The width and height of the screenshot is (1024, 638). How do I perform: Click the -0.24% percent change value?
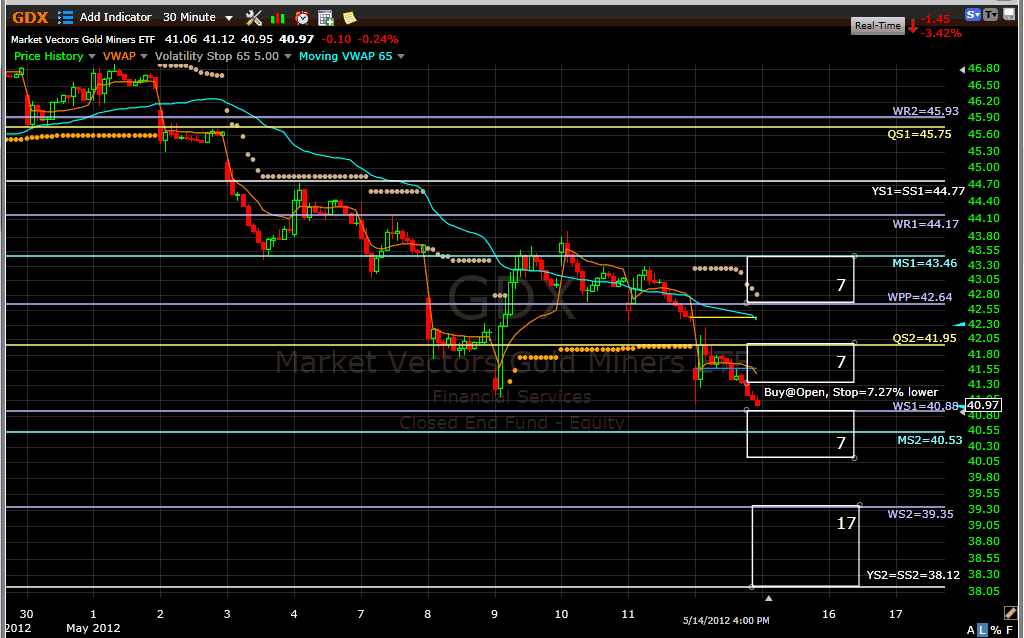(377, 39)
